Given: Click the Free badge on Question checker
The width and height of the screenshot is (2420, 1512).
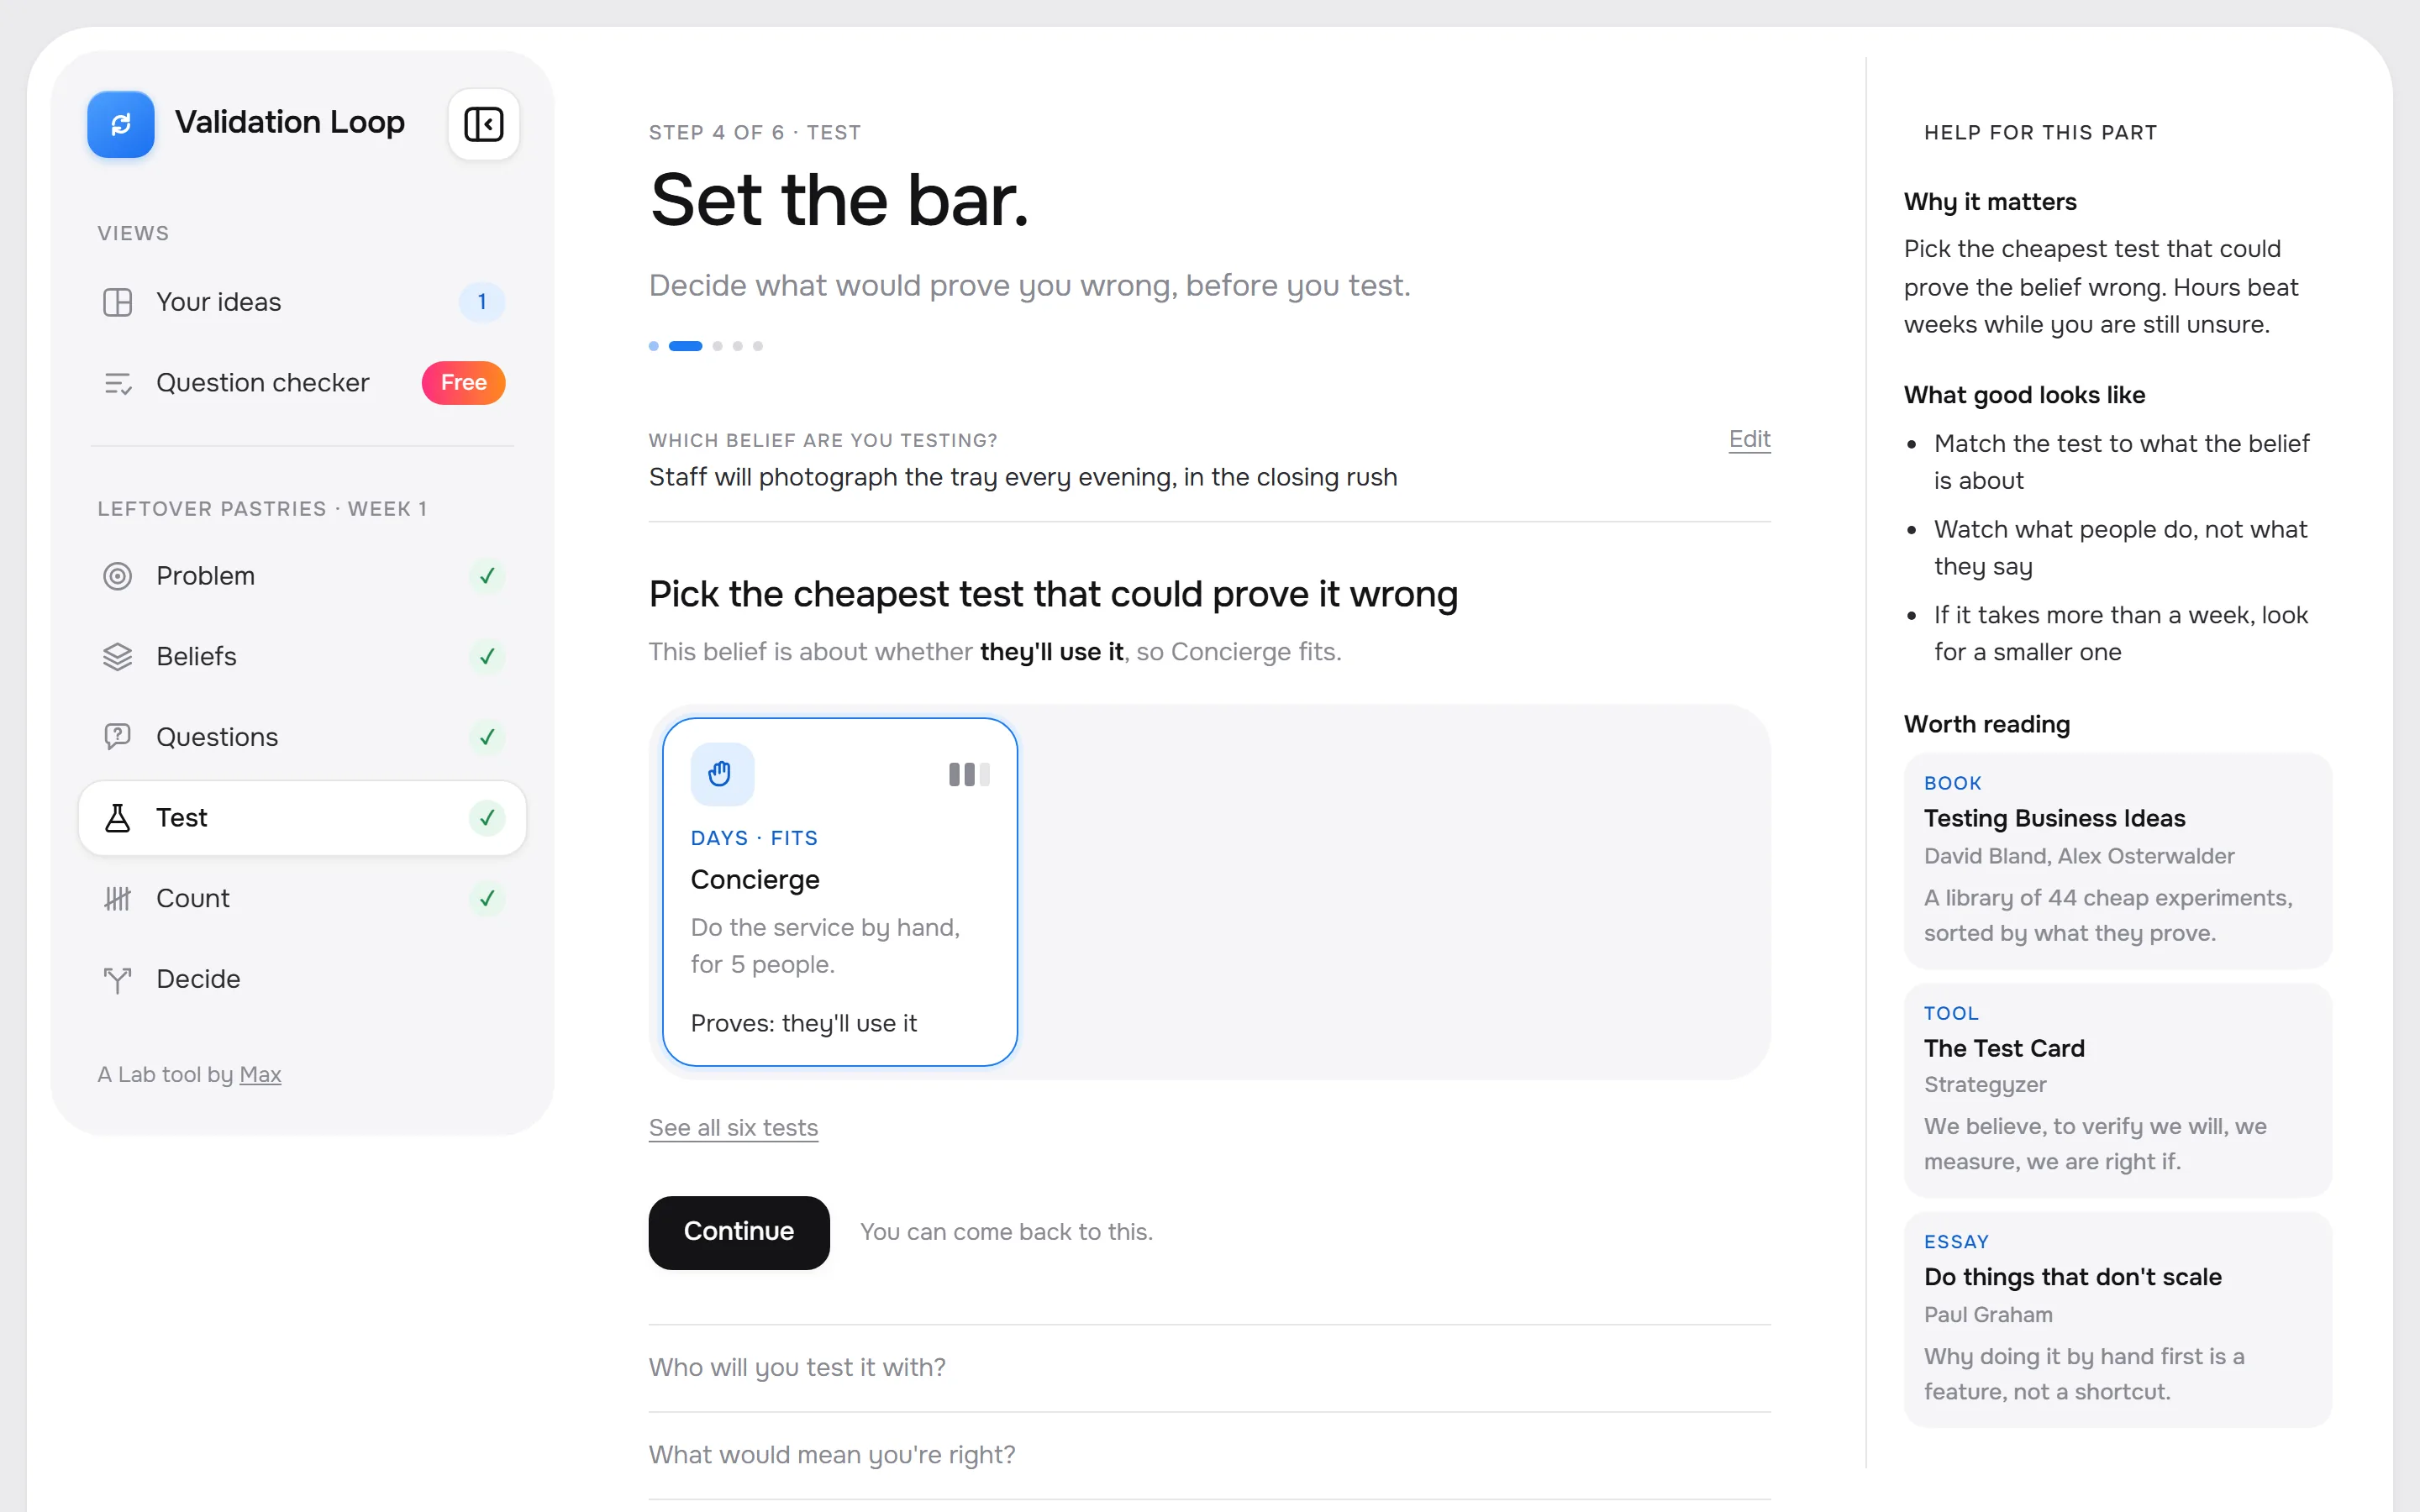Looking at the screenshot, I should (463, 383).
